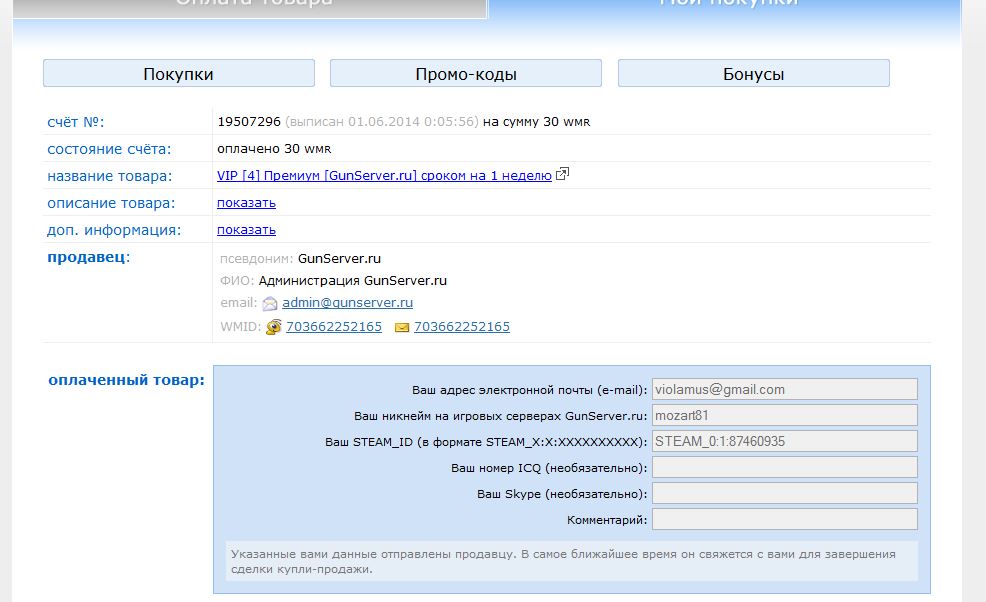Click the GunServer.ru nickname field
Screen dimensions: 986x602
click(x=784, y=415)
